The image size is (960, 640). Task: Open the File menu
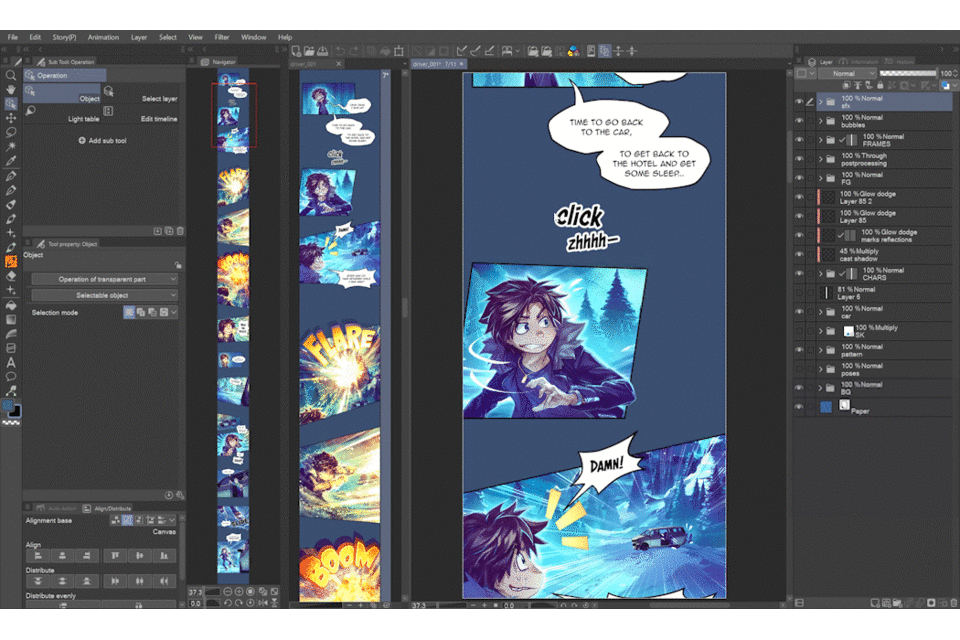coord(12,37)
